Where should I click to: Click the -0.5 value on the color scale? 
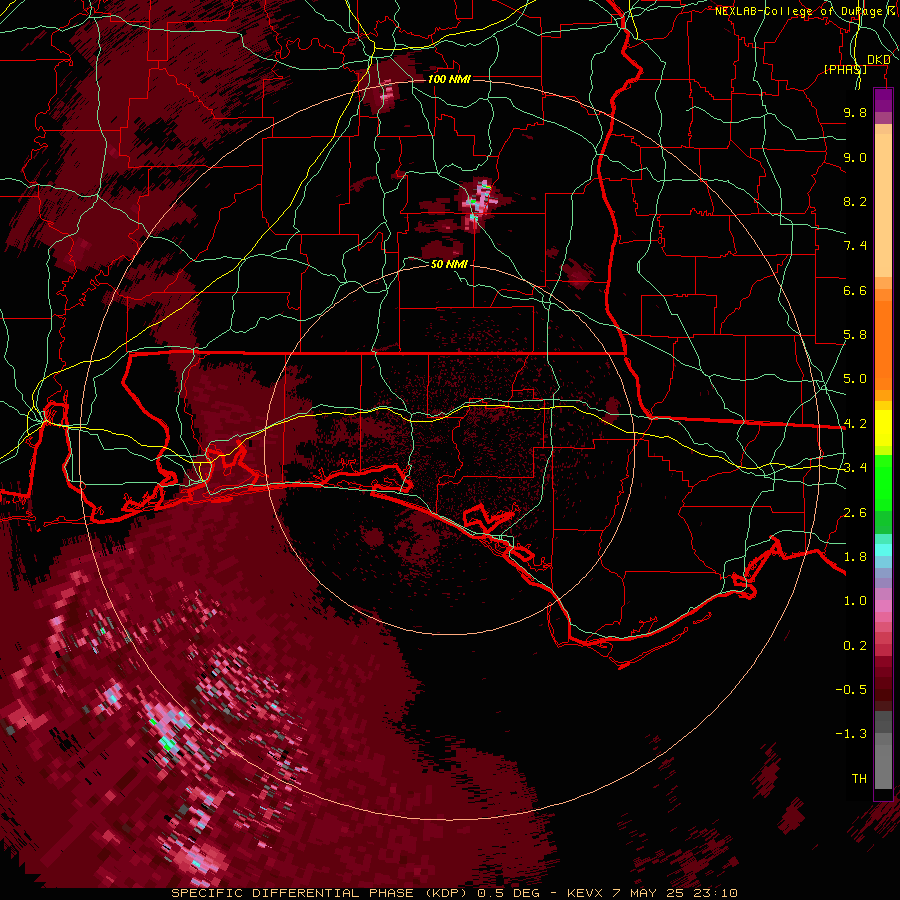pos(851,690)
